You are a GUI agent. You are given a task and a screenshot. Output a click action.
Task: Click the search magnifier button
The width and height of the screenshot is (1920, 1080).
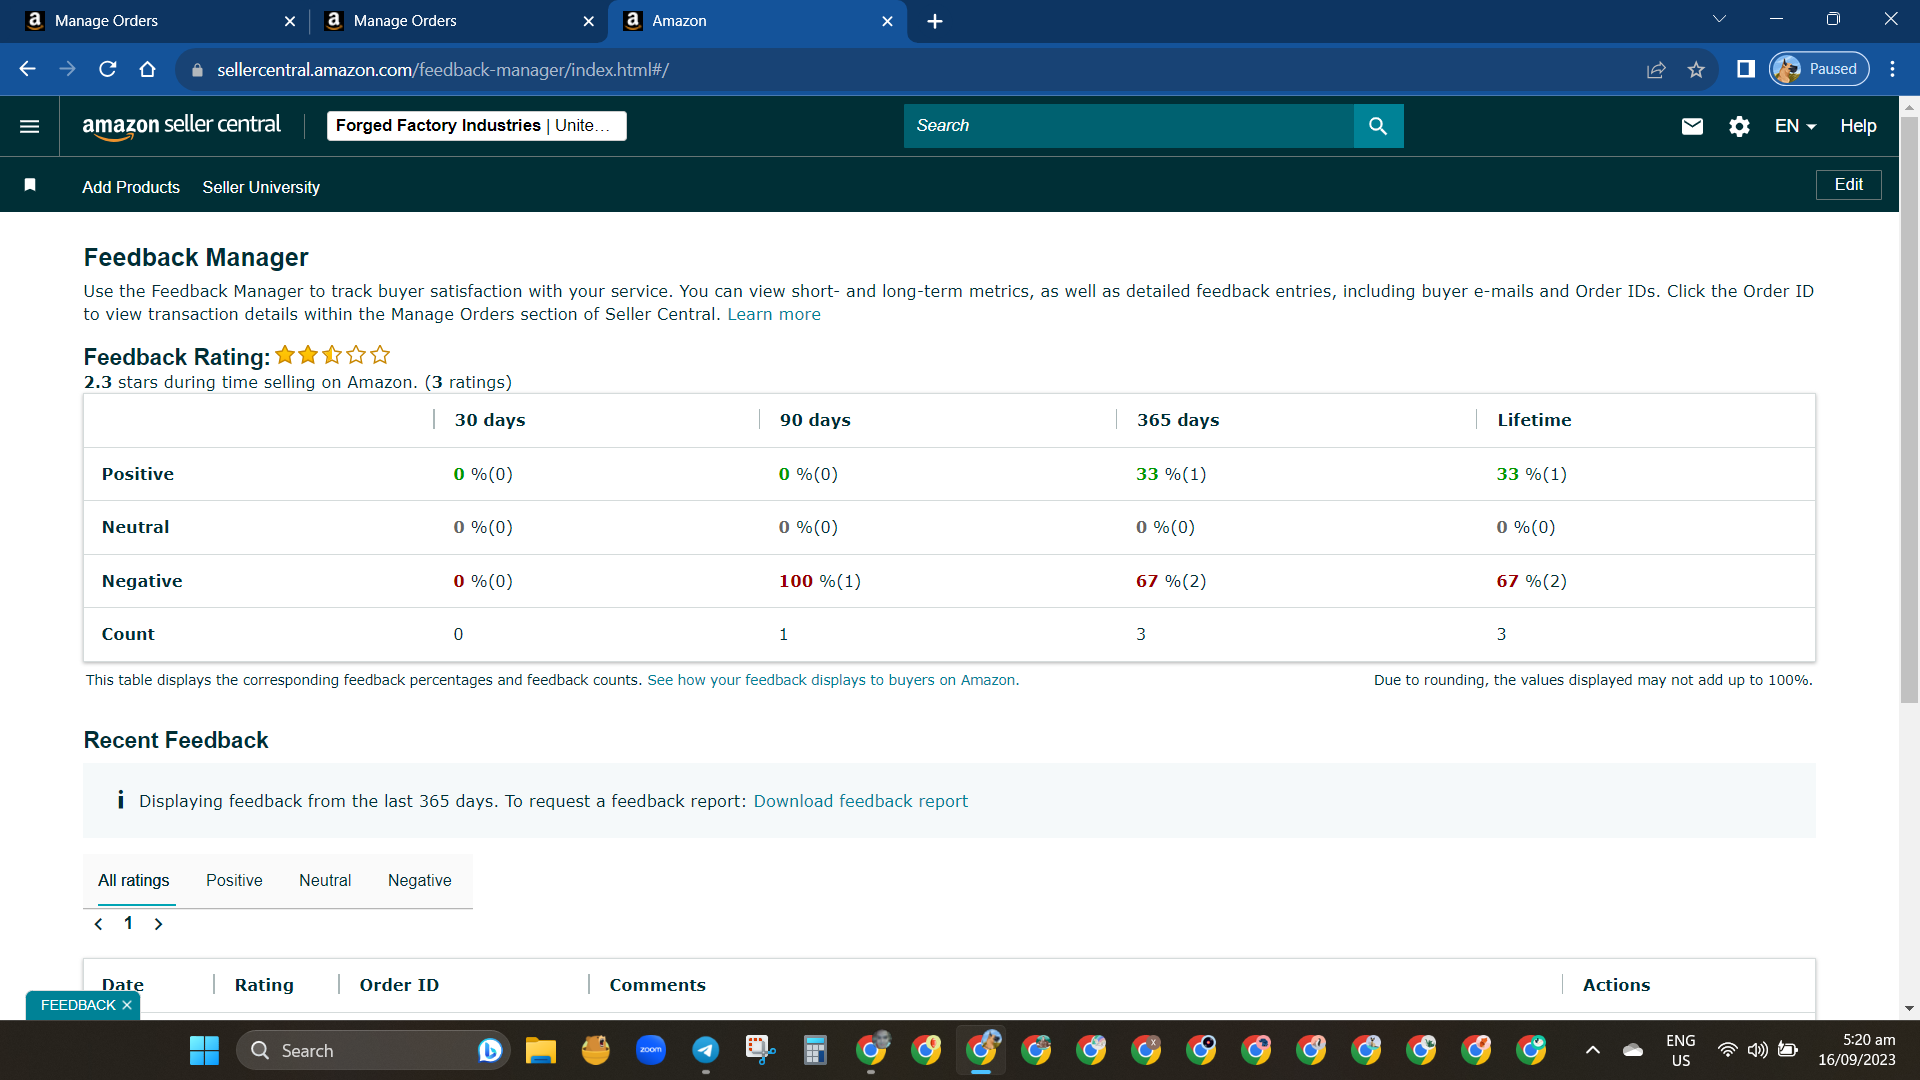click(x=1378, y=126)
